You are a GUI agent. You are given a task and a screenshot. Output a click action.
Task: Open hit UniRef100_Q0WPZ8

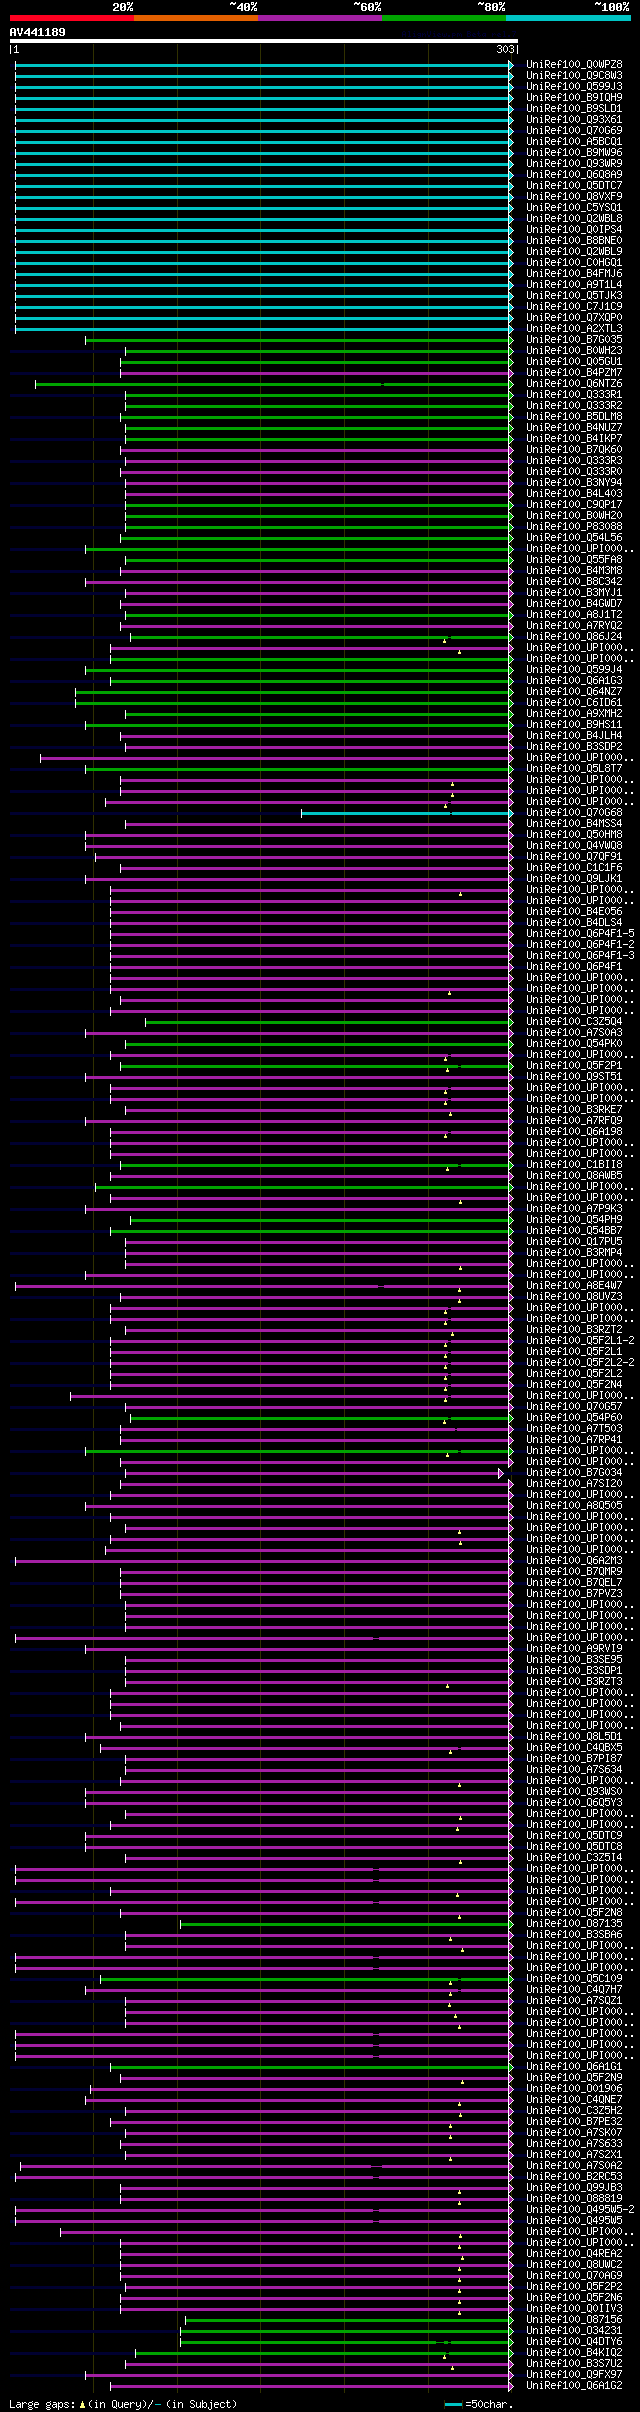[574, 64]
